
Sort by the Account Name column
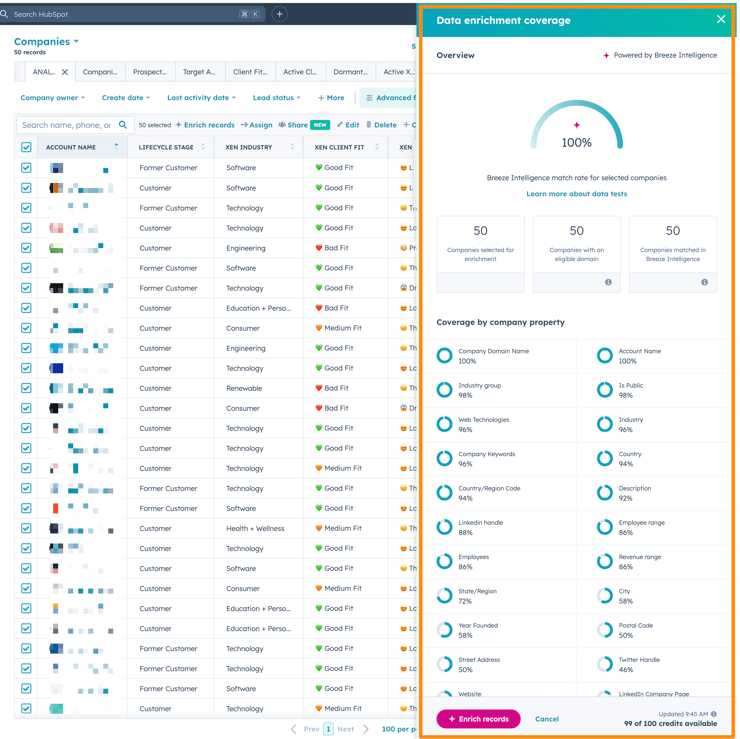82,147
